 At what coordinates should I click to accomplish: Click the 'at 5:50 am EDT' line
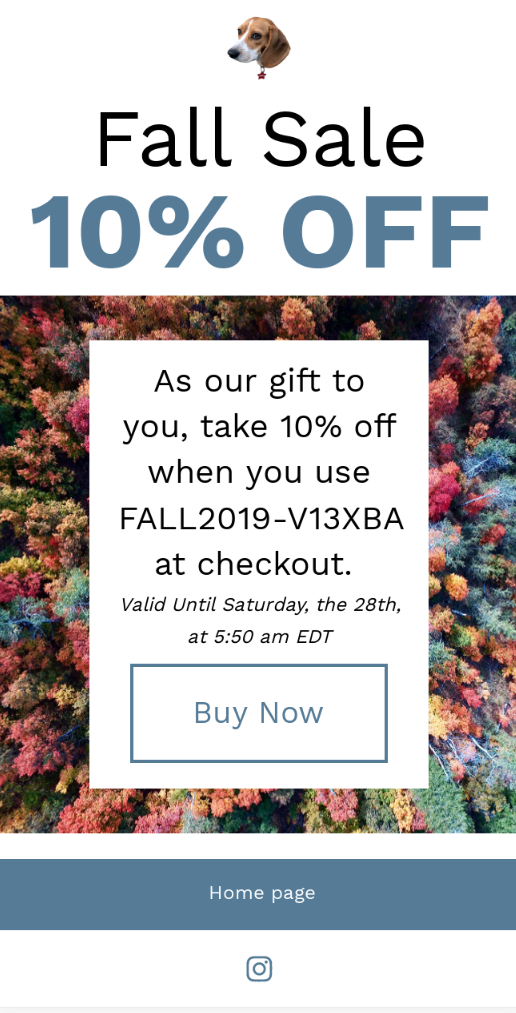260,637
